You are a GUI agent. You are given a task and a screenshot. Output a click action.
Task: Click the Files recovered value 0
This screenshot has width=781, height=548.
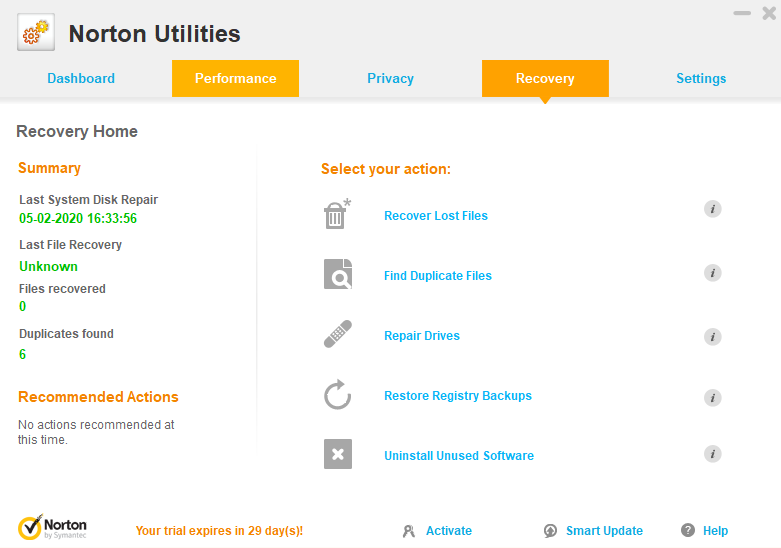22,306
